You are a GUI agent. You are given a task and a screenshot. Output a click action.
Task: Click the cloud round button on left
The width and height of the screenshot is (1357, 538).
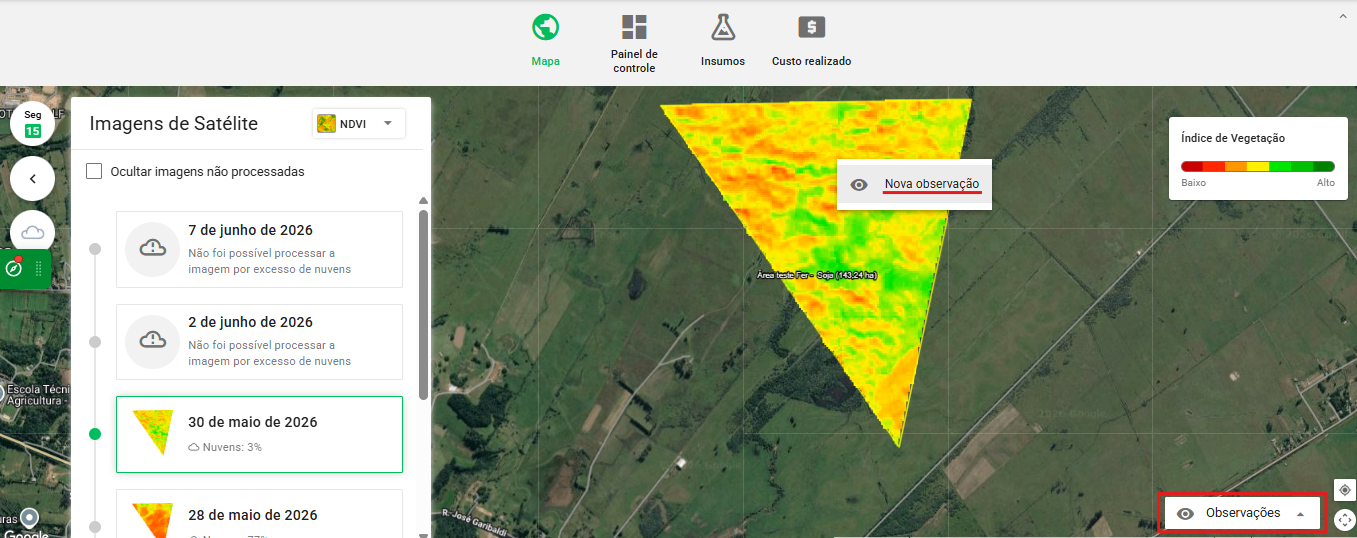33,232
